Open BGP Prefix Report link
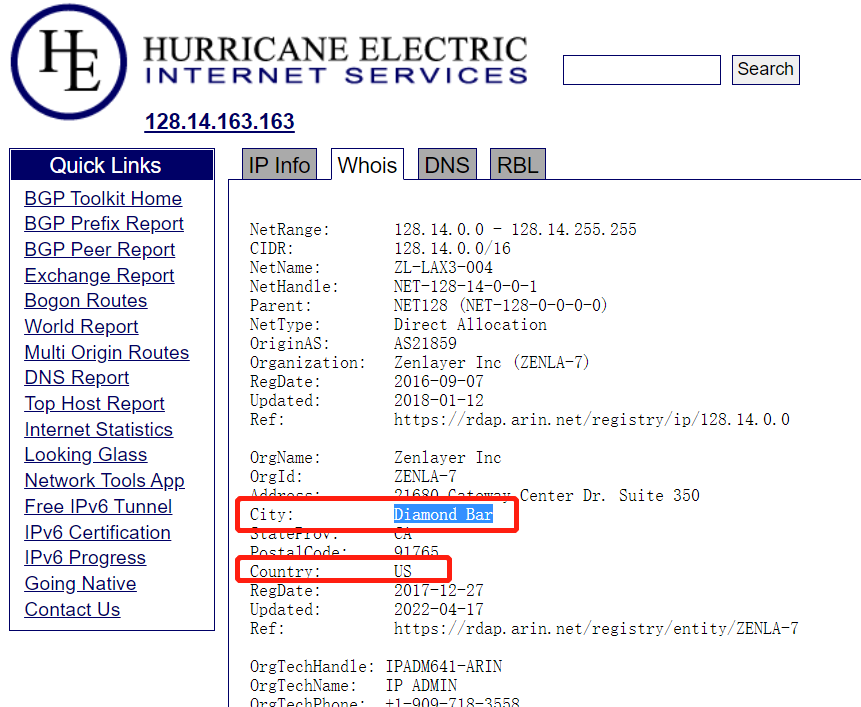The image size is (861, 707). [x=104, y=223]
